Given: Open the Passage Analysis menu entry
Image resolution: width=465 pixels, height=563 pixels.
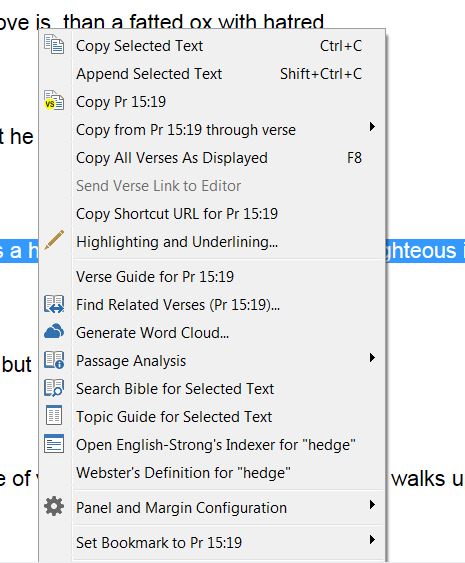Looking at the screenshot, I should pos(212,360).
